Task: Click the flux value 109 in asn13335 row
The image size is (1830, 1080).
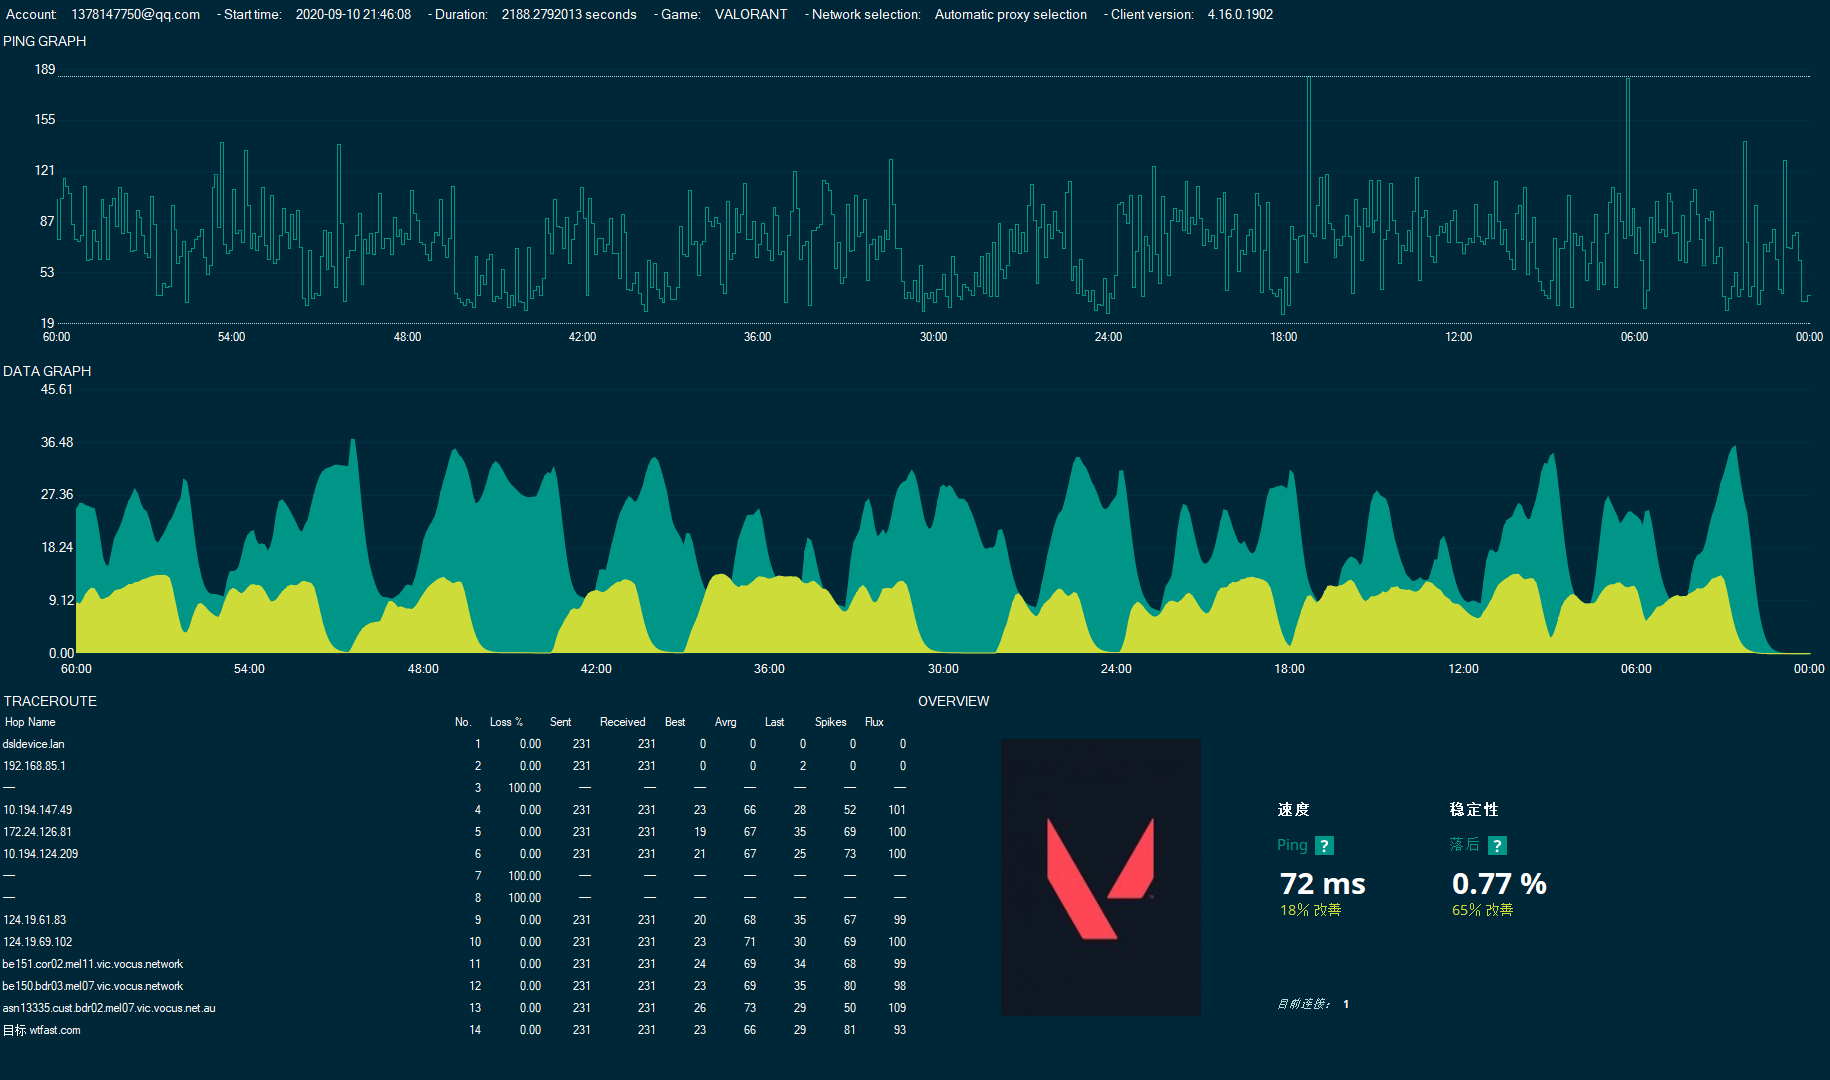Action: [897, 1008]
